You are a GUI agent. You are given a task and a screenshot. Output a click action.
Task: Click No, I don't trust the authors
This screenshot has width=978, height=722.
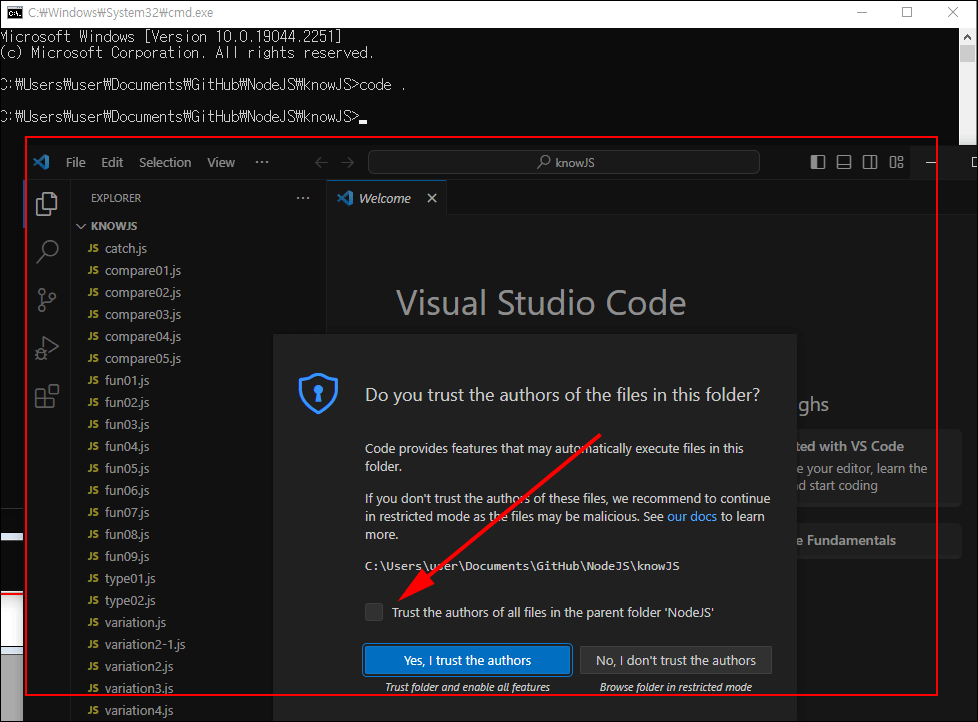point(675,660)
